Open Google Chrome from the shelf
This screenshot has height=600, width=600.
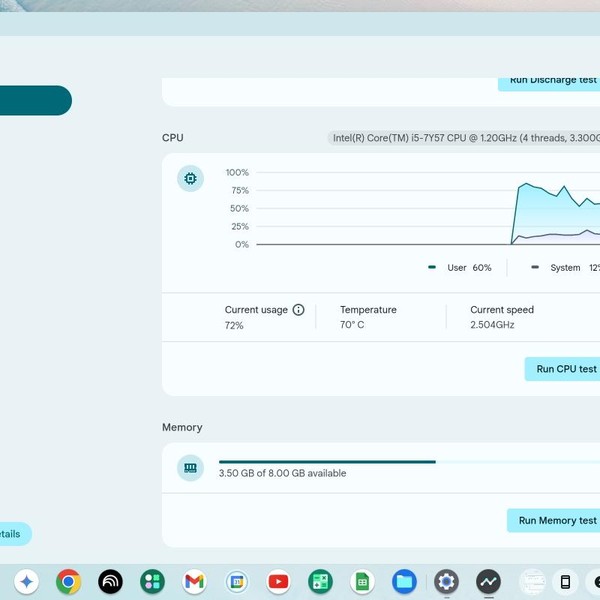pyautogui.click(x=68, y=581)
